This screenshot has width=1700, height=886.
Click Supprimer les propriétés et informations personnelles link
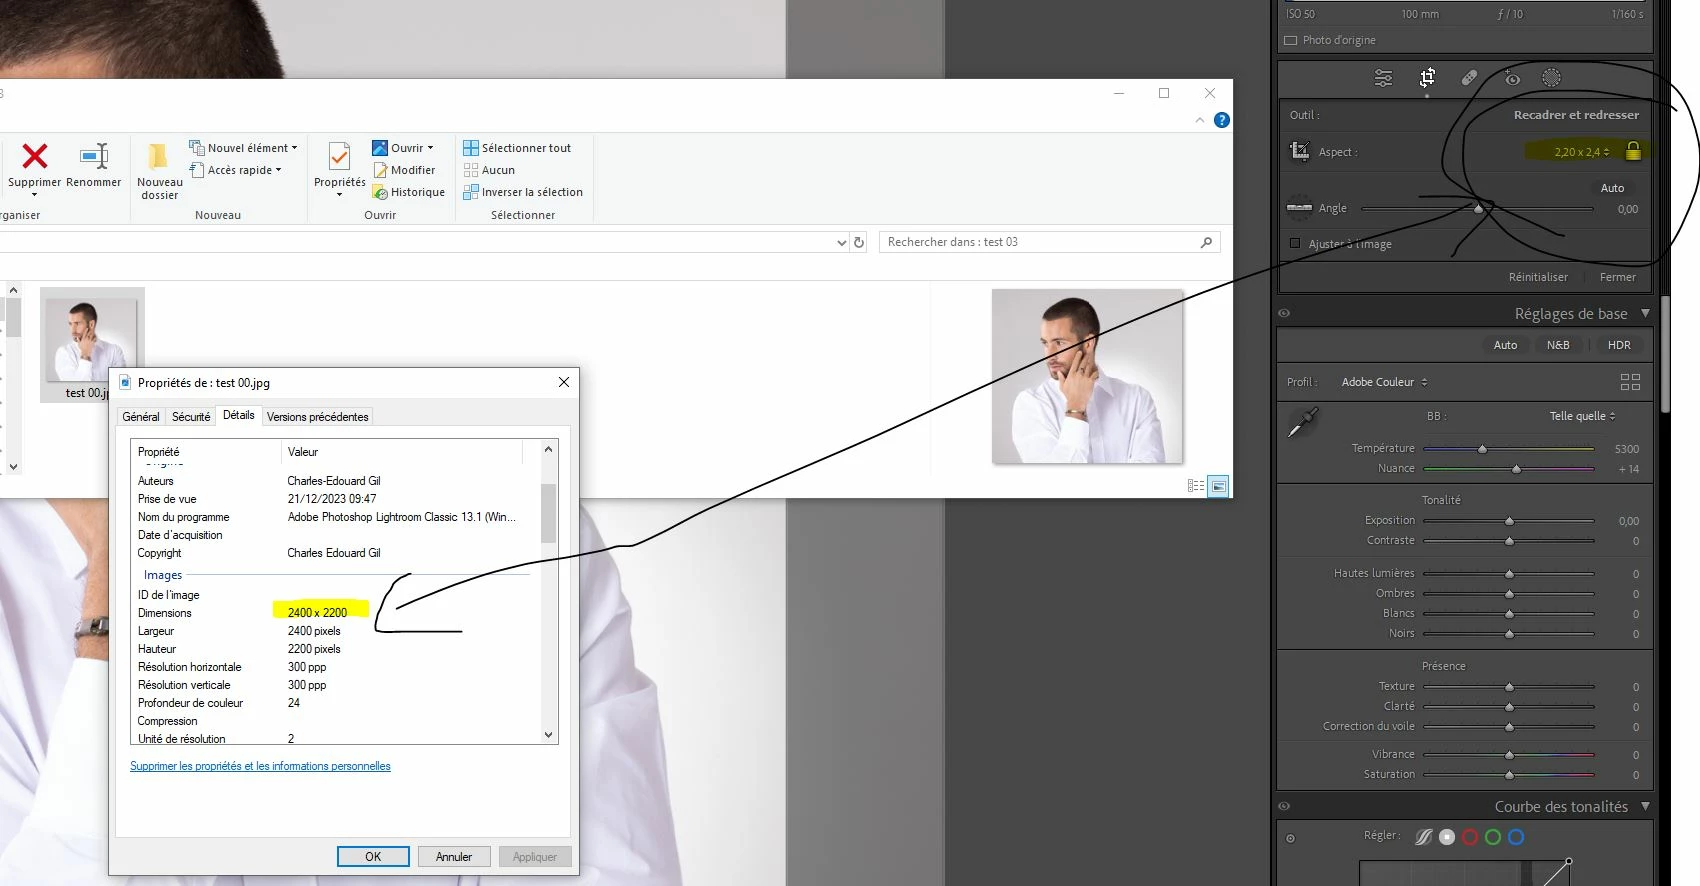tap(260, 766)
